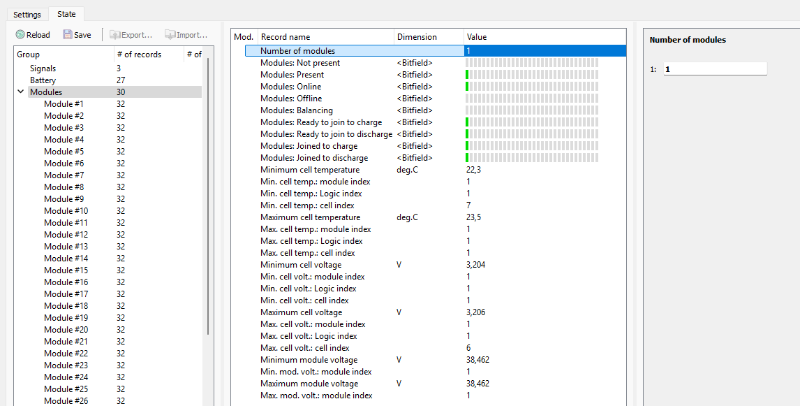Click the Mod. column header
Image resolution: width=800 pixels, height=406 pixels.
(244, 37)
